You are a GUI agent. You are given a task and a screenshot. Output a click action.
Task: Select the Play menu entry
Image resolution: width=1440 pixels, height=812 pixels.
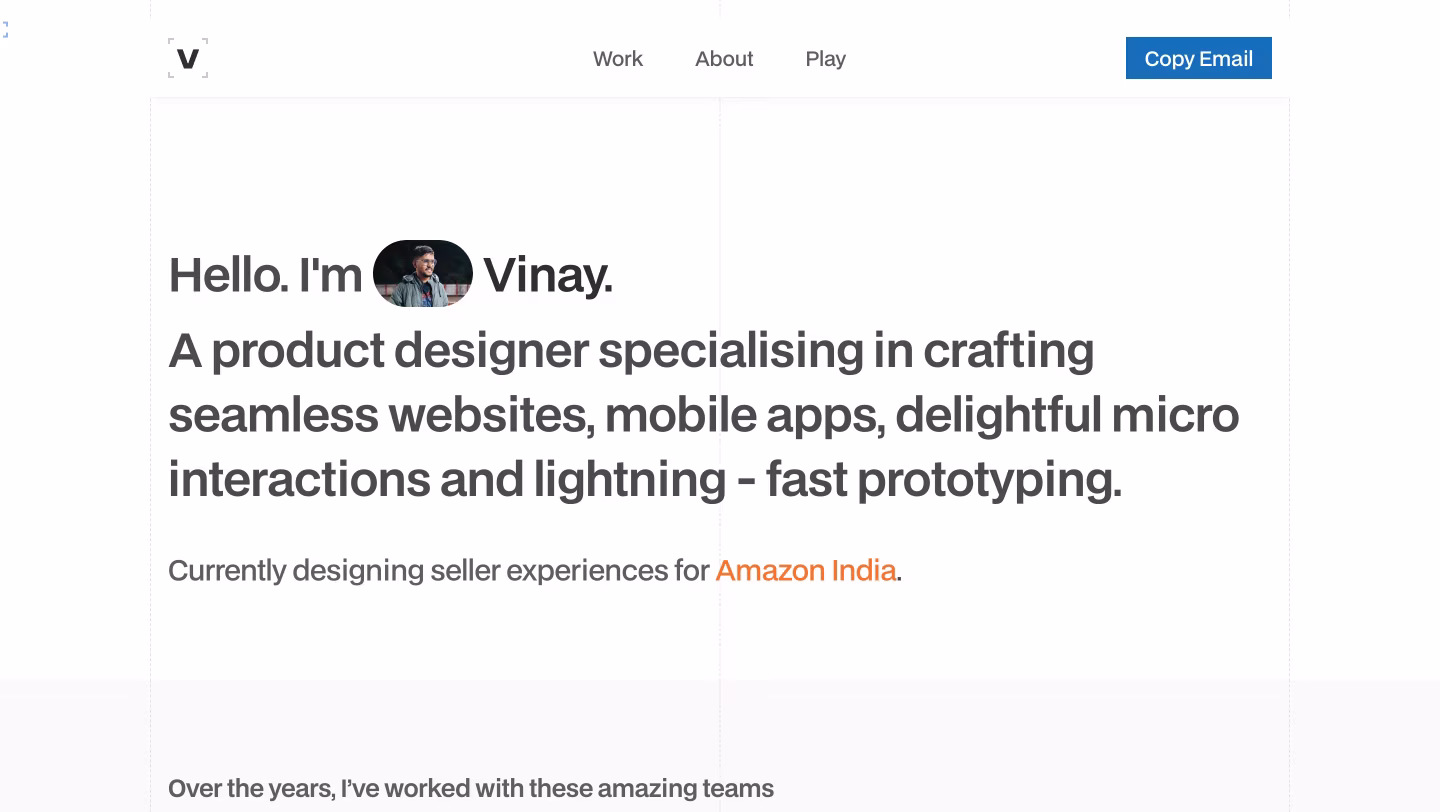click(x=826, y=59)
